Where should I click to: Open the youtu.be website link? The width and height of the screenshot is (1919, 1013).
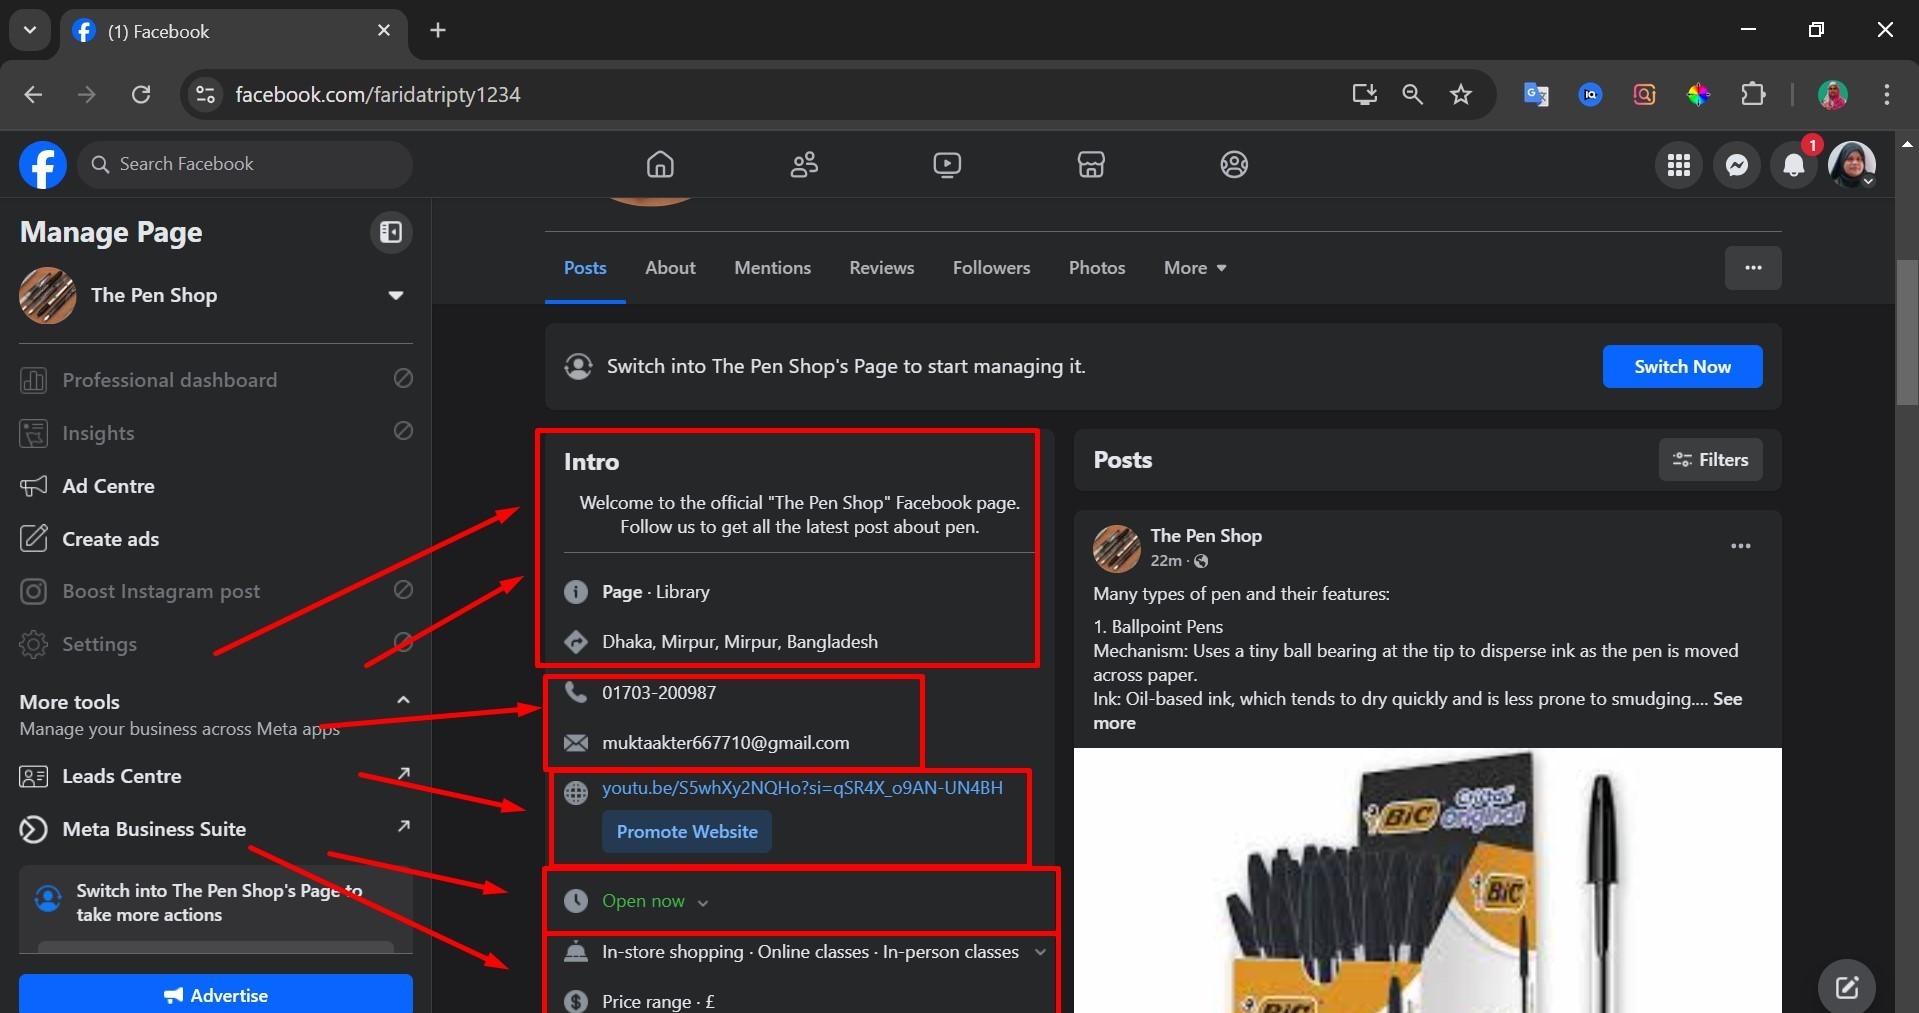click(x=802, y=788)
